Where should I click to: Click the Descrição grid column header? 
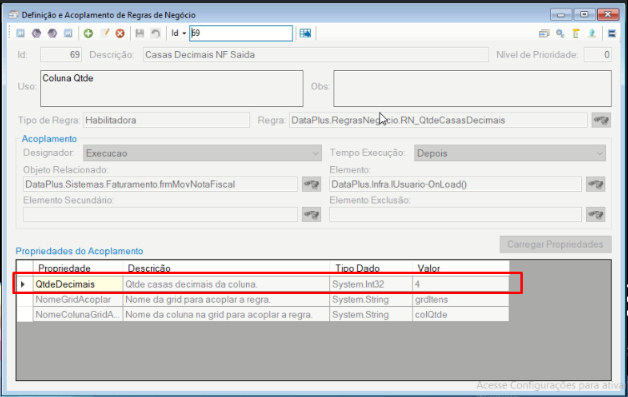[226, 268]
